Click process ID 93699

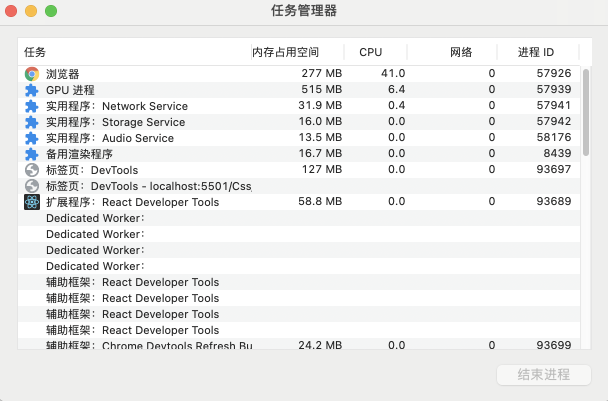554,345
